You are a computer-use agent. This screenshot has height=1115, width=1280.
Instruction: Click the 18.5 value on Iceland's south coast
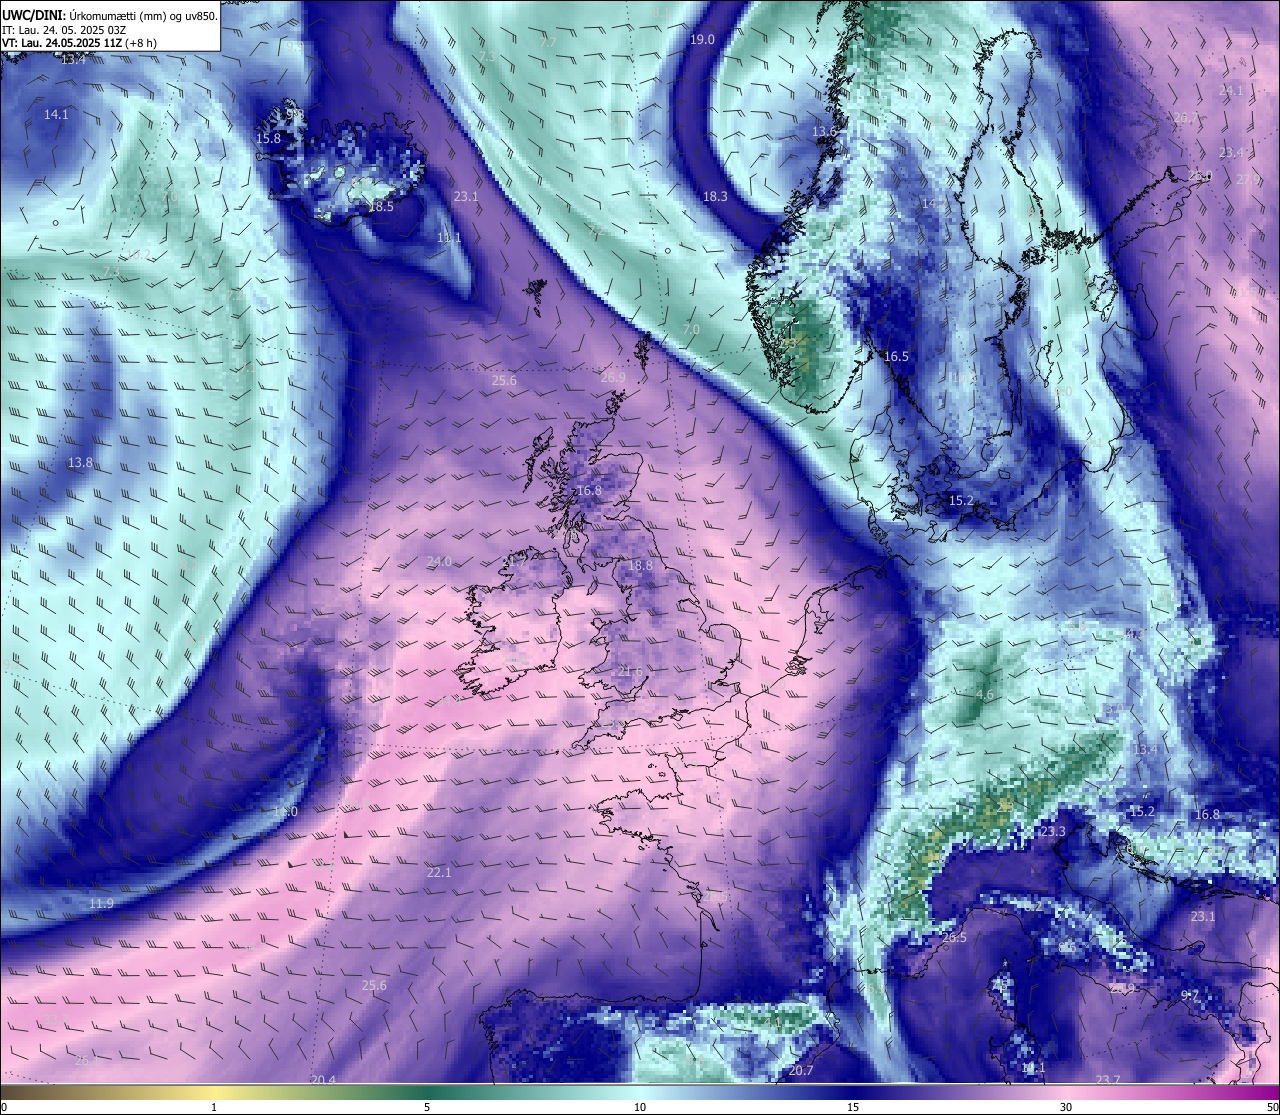(x=380, y=207)
